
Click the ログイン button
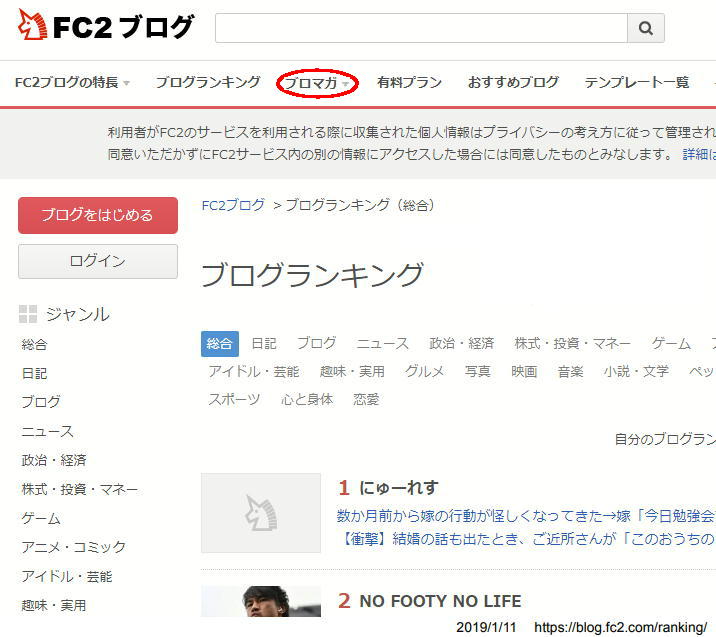tap(98, 261)
